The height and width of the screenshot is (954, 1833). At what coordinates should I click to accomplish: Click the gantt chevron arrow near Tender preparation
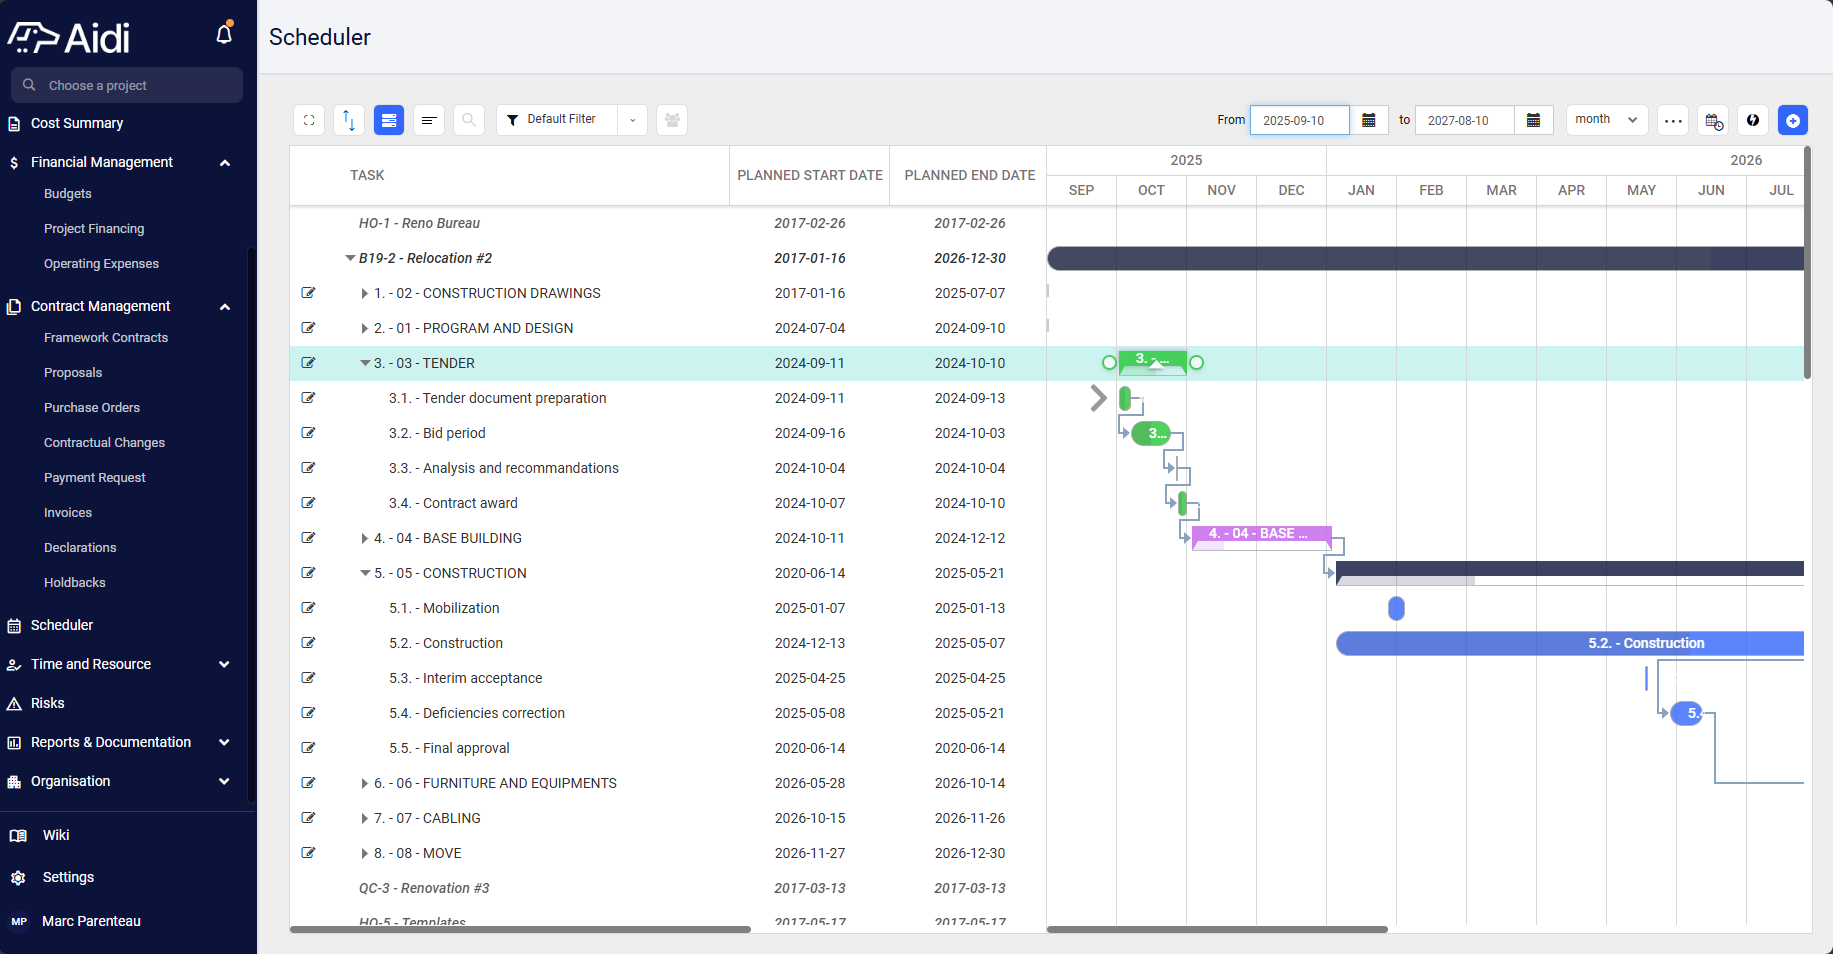[1098, 398]
